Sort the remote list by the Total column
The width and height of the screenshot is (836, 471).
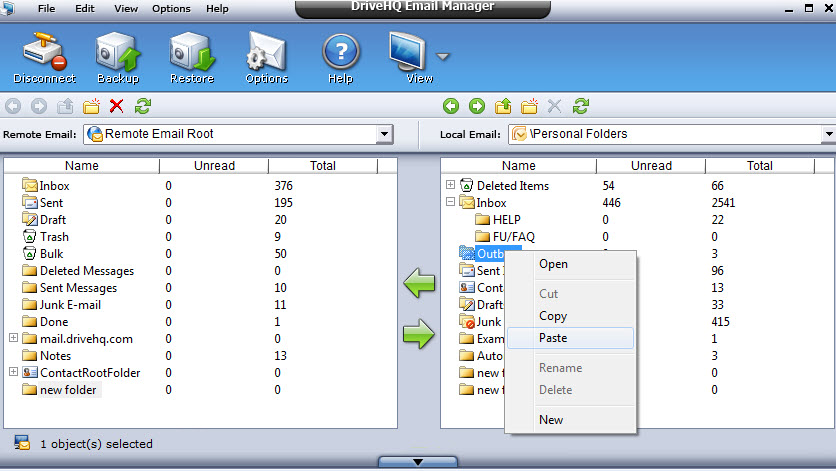(323, 166)
